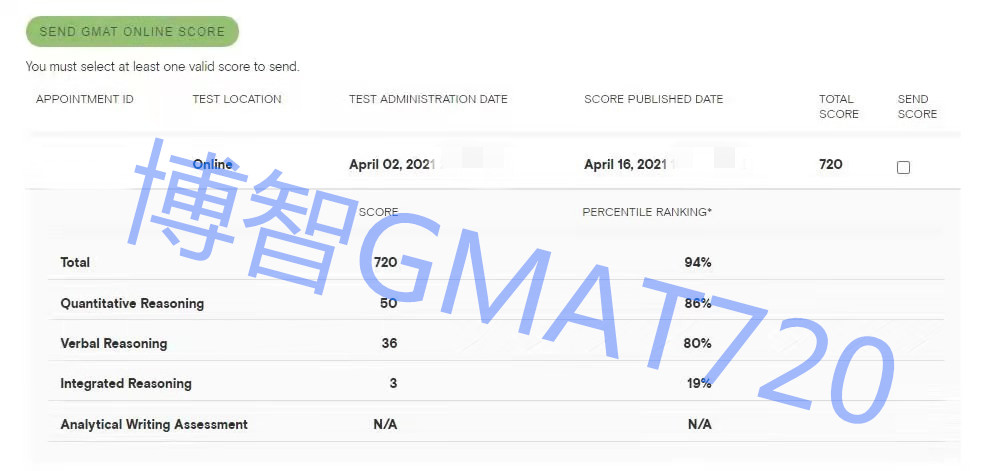Select the Total row label

click(75, 262)
